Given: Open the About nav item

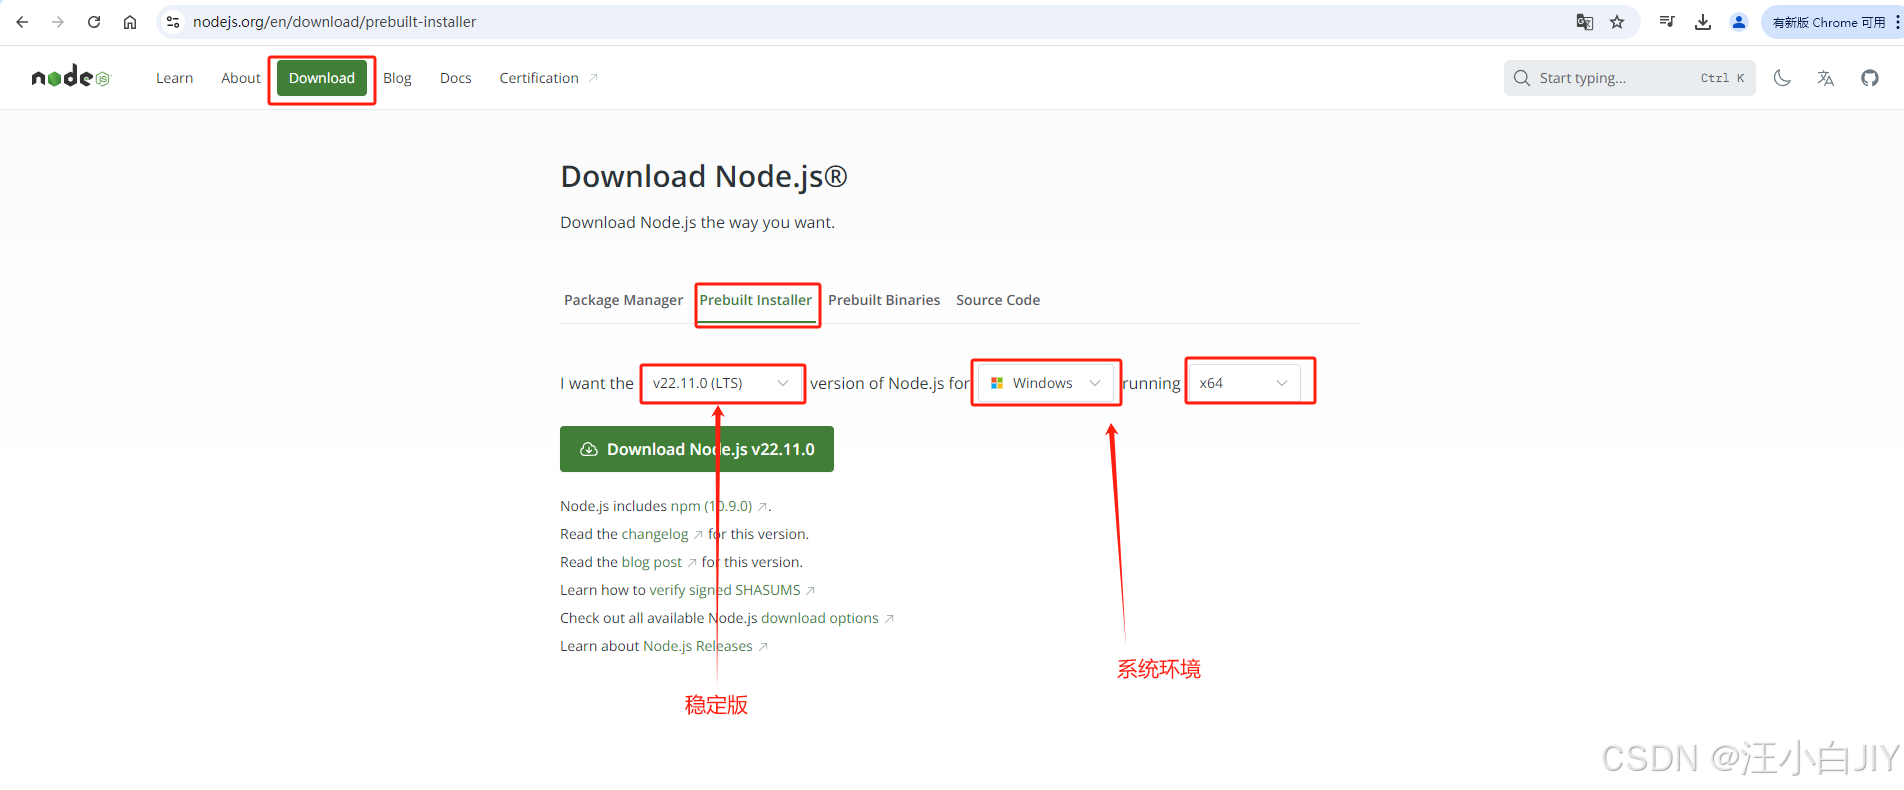Looking at the screenshot, I should (x=241, y=78).
